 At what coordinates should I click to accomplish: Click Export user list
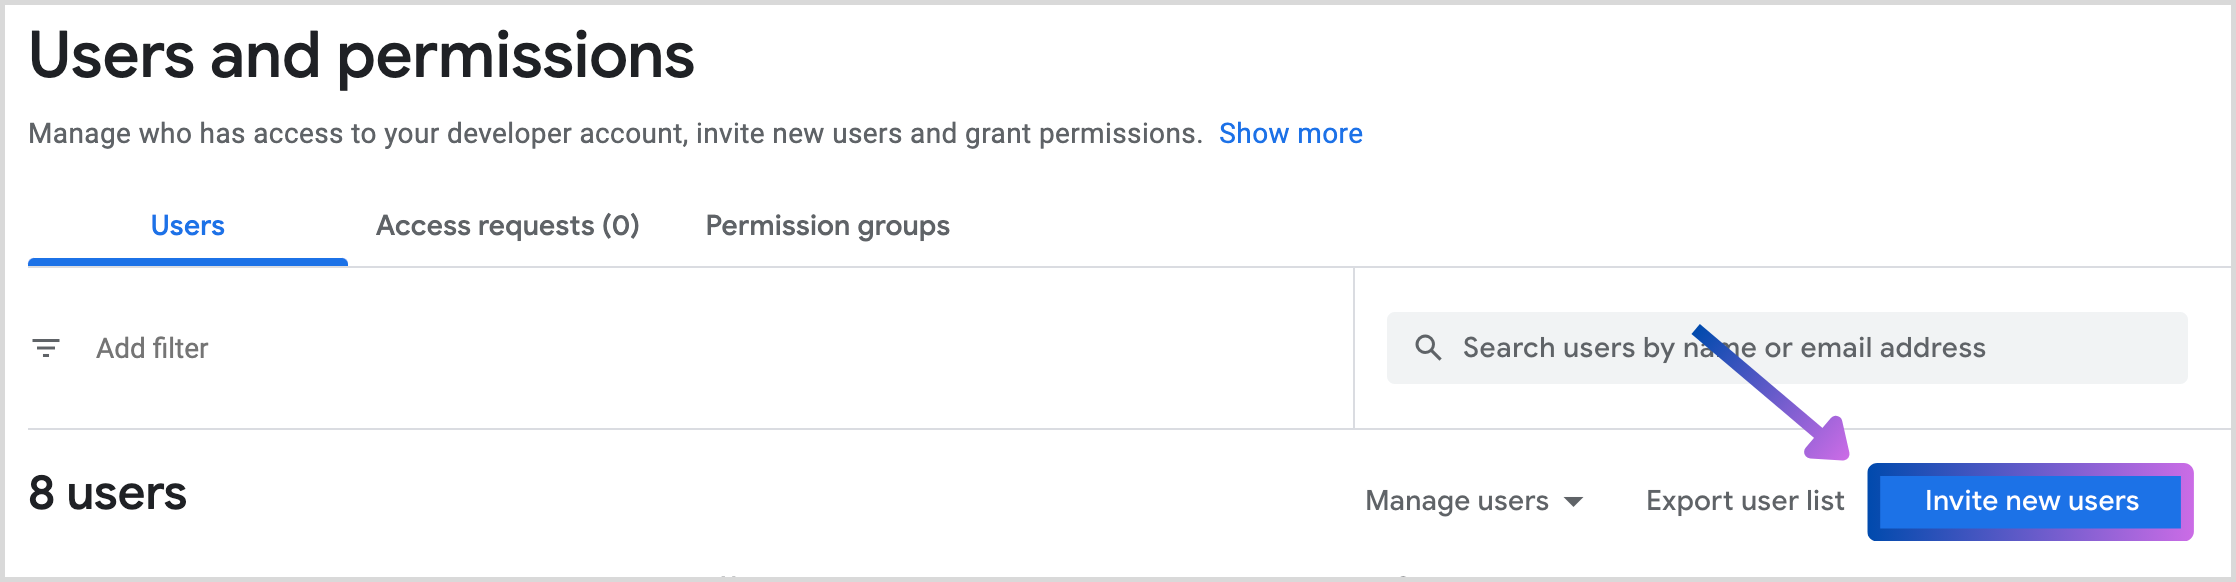(1744, 501)
